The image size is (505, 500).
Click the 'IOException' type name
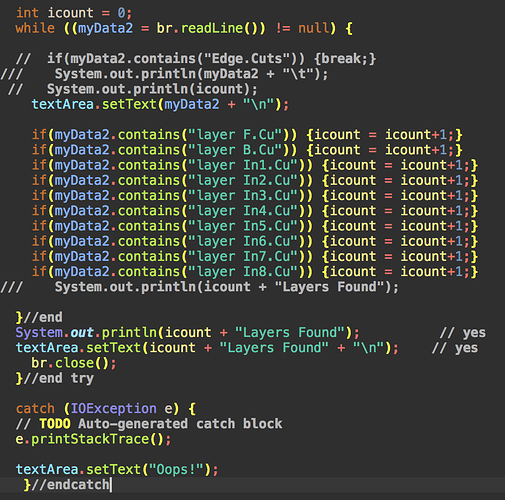(113, 409)
